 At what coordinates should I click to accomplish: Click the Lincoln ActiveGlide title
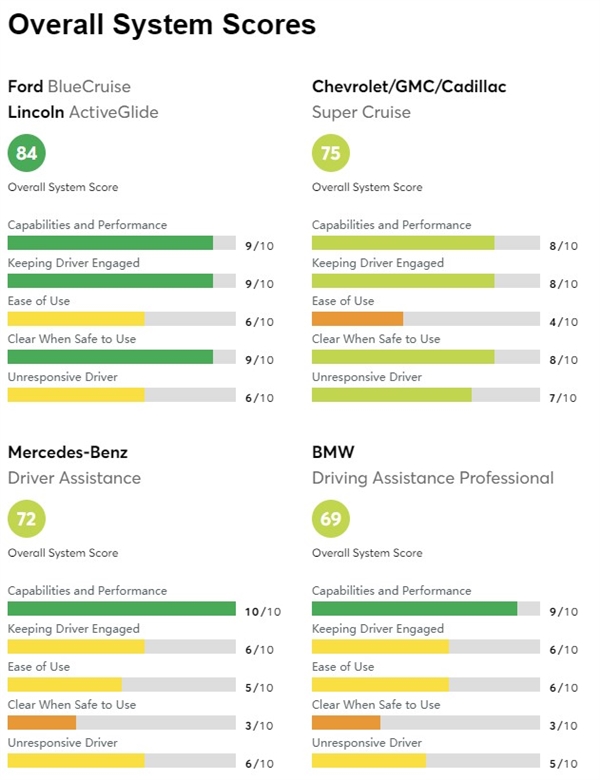(x=83, y=112)
